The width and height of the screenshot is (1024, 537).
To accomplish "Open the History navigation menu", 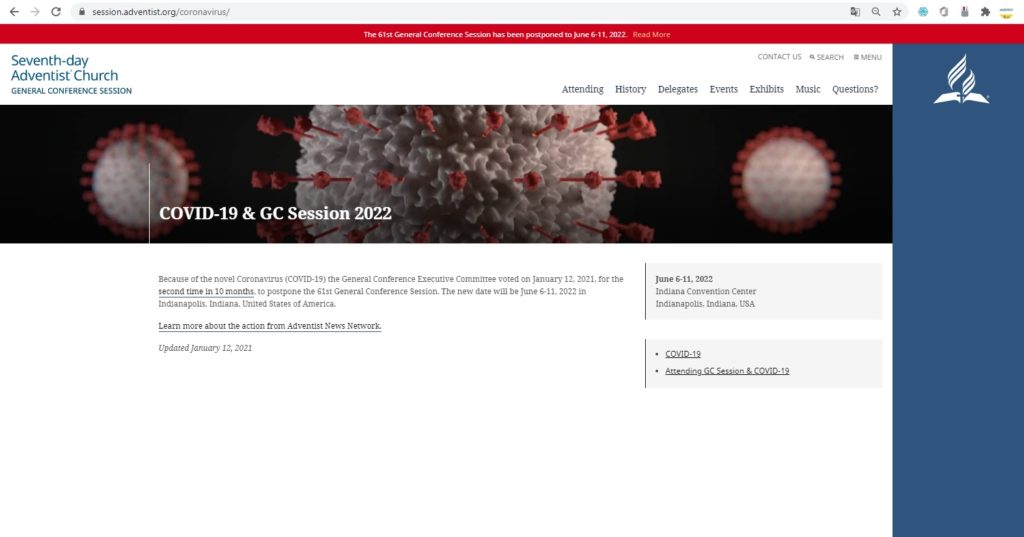I will coord(630,90).
